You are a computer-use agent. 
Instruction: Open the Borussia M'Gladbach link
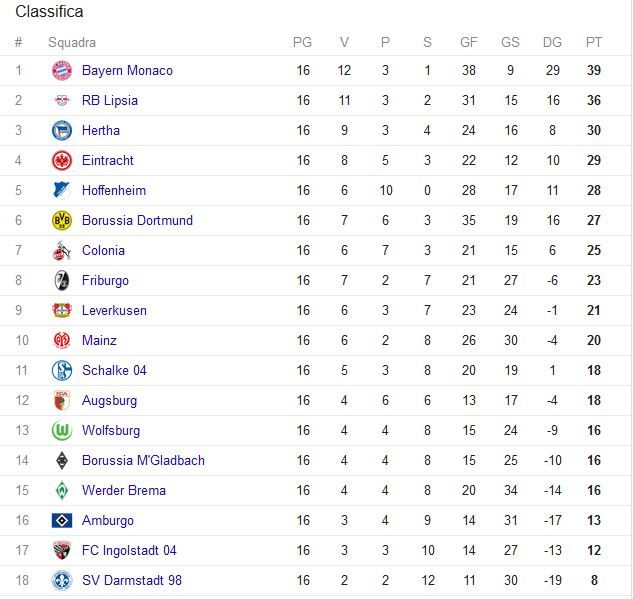[x=143, y=460]
